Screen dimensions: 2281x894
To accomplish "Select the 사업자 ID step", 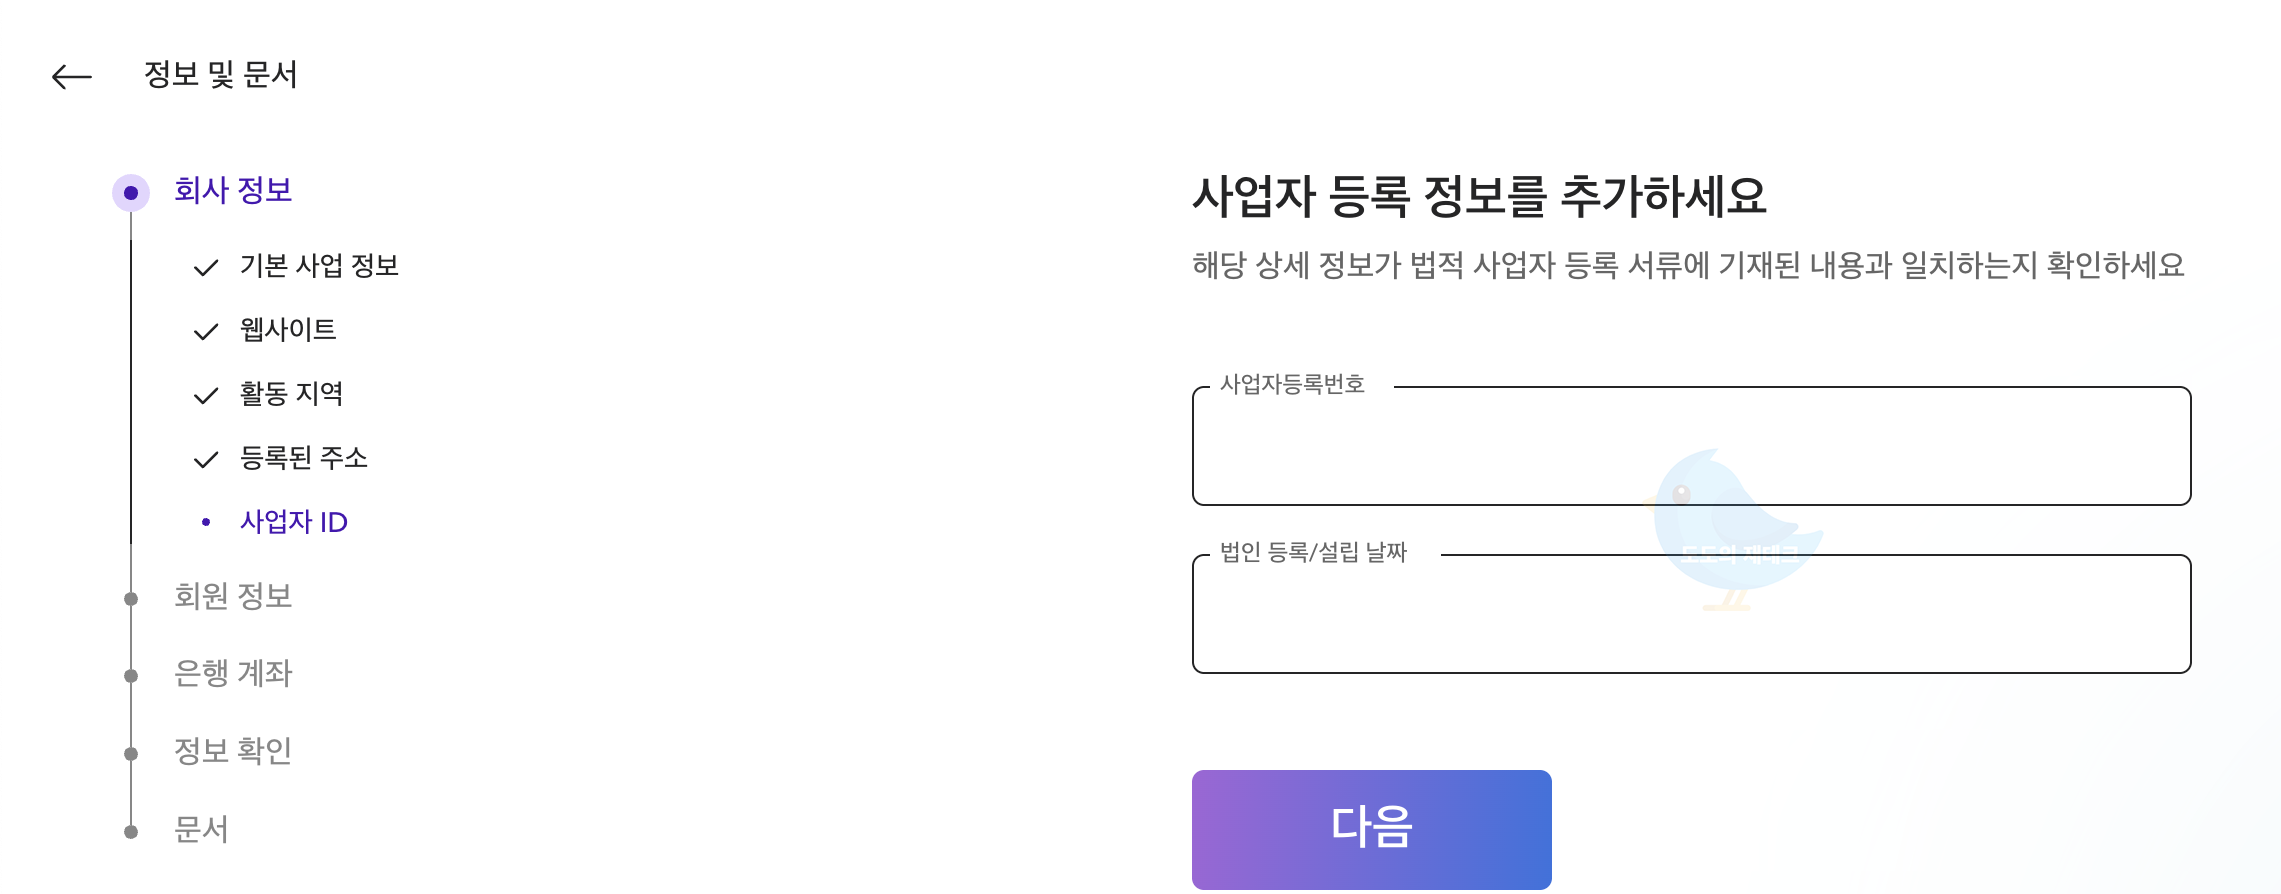I will 294,521.
